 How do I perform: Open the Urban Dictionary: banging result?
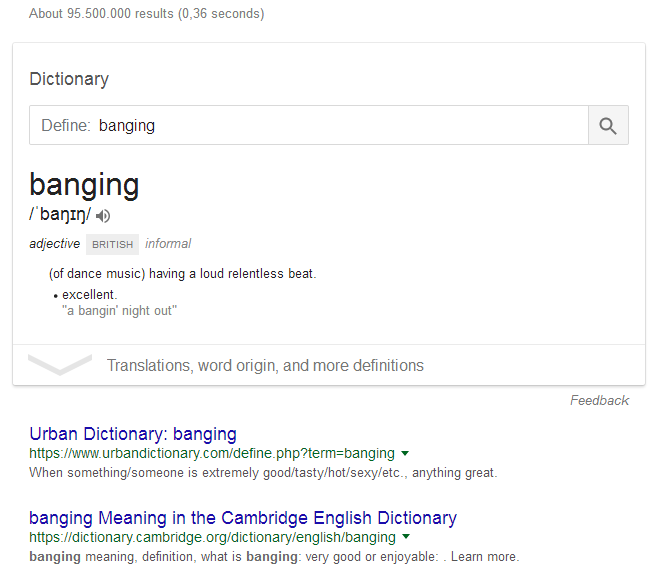[133, 434]
